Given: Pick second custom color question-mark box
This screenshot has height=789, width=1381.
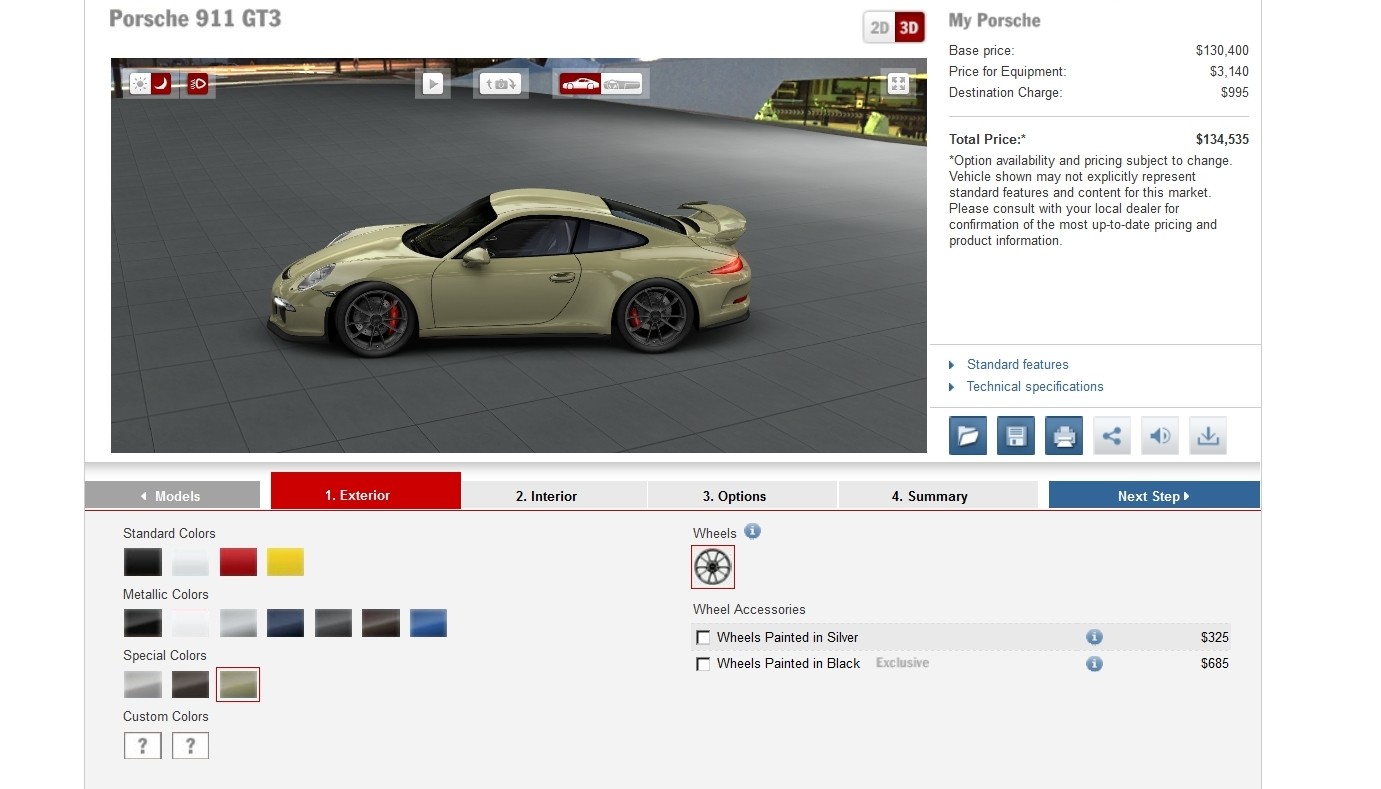Looking at the screenshot, I should (x=190, y=745).
